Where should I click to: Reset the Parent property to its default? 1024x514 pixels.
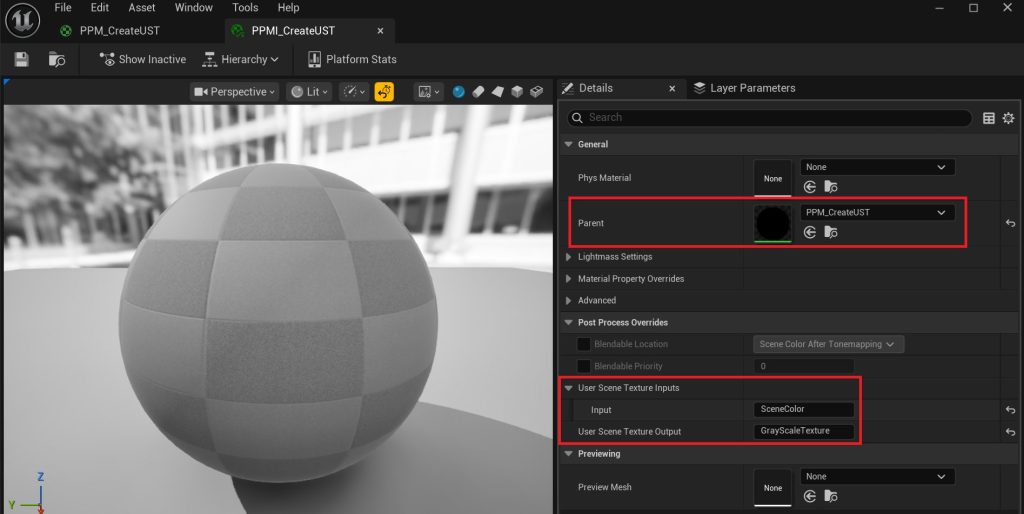tap(1010, 224)
